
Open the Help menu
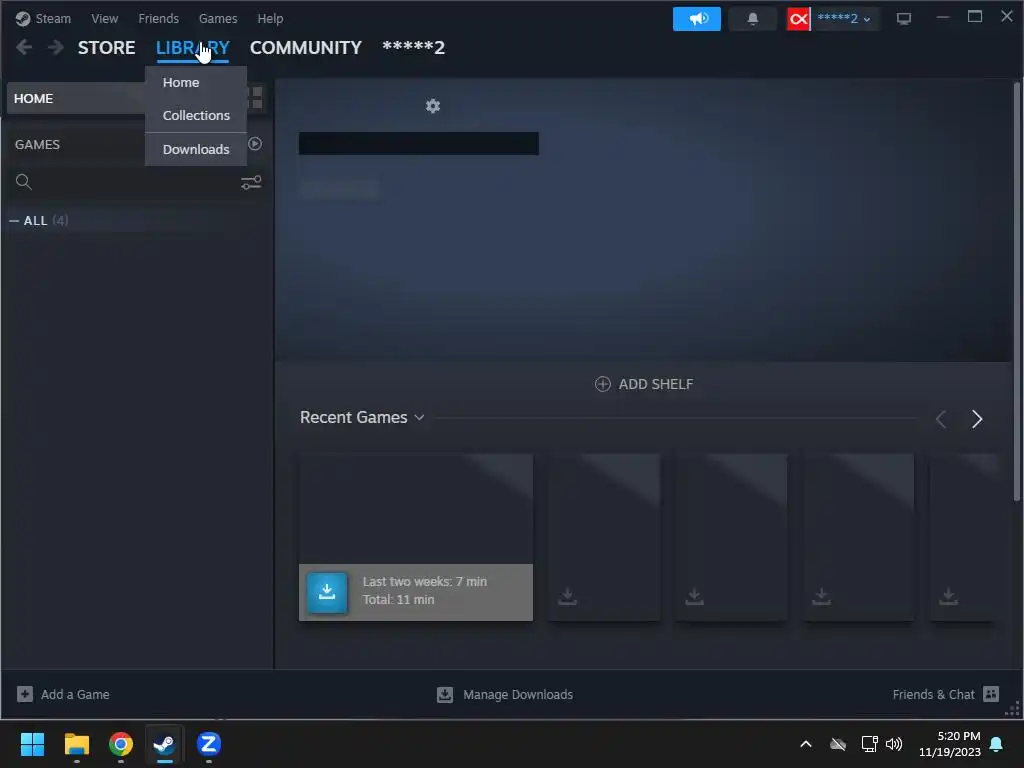(x=270, y=18)
